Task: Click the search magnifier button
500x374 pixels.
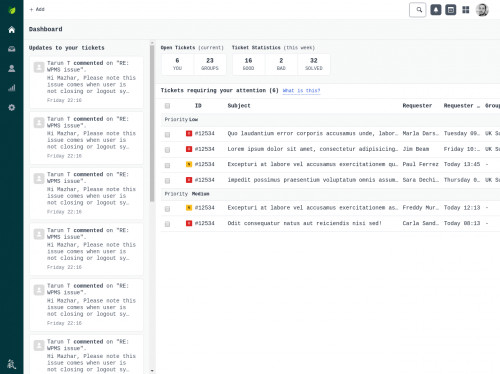Action: point(418,10)
